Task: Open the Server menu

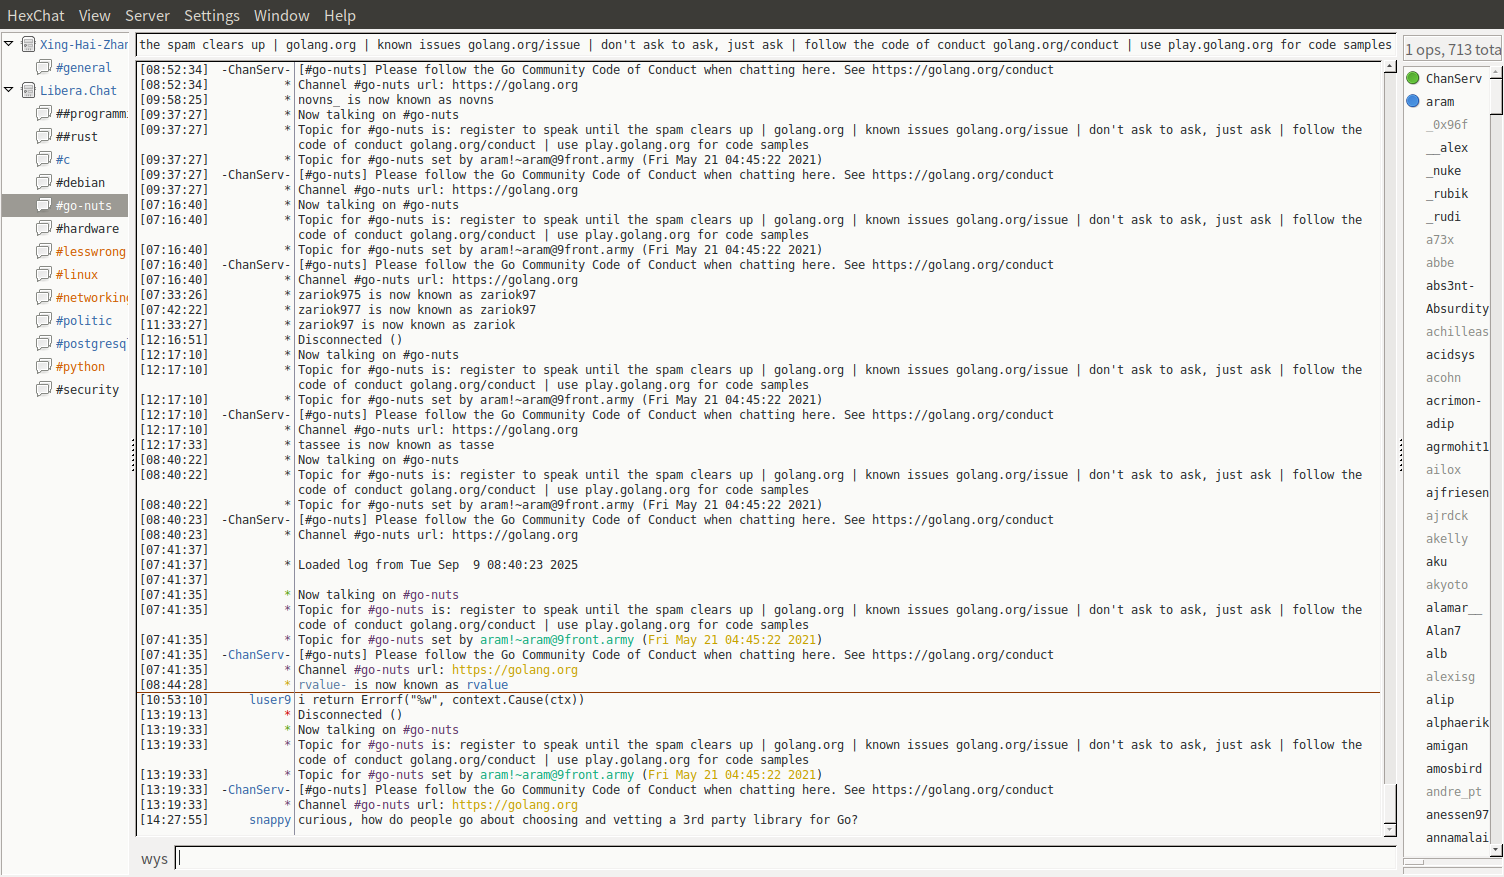Action: point(147,16)
